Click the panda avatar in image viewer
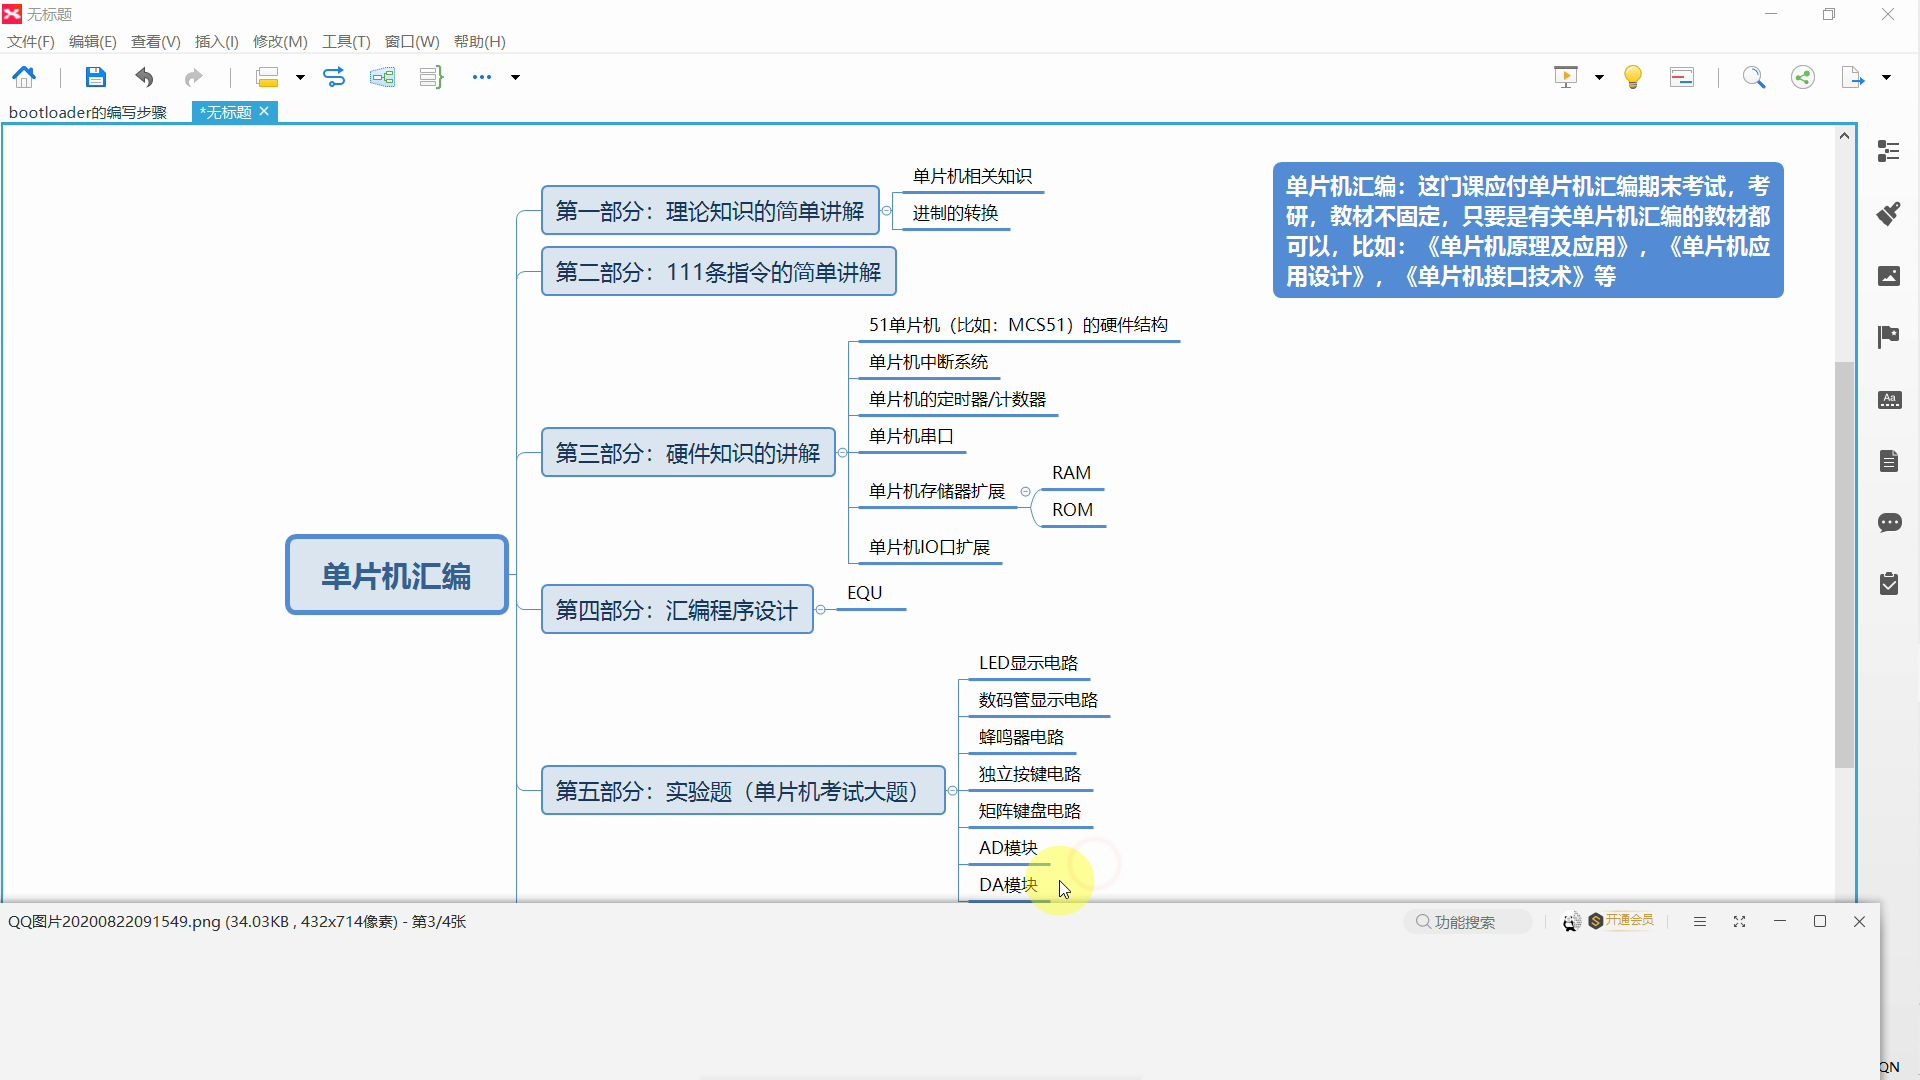1920x1080 pixels. (x=1571, y=921)
